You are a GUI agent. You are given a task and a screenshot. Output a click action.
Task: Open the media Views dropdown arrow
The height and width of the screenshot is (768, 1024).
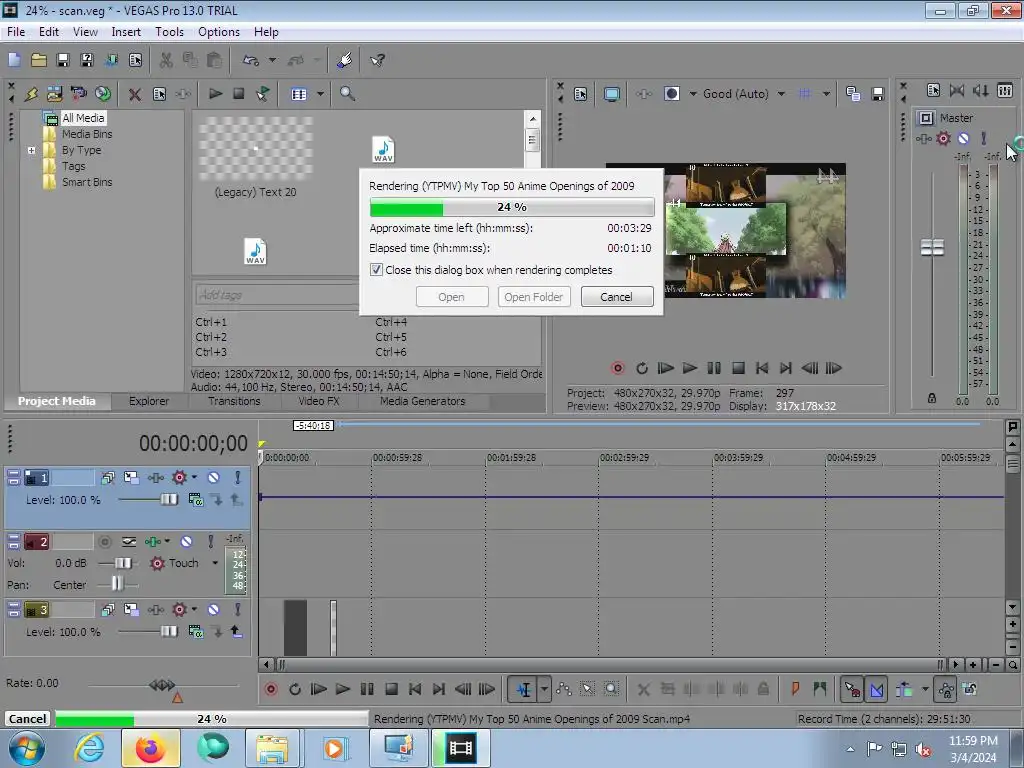pyautogui.click(x=320, y=94)
